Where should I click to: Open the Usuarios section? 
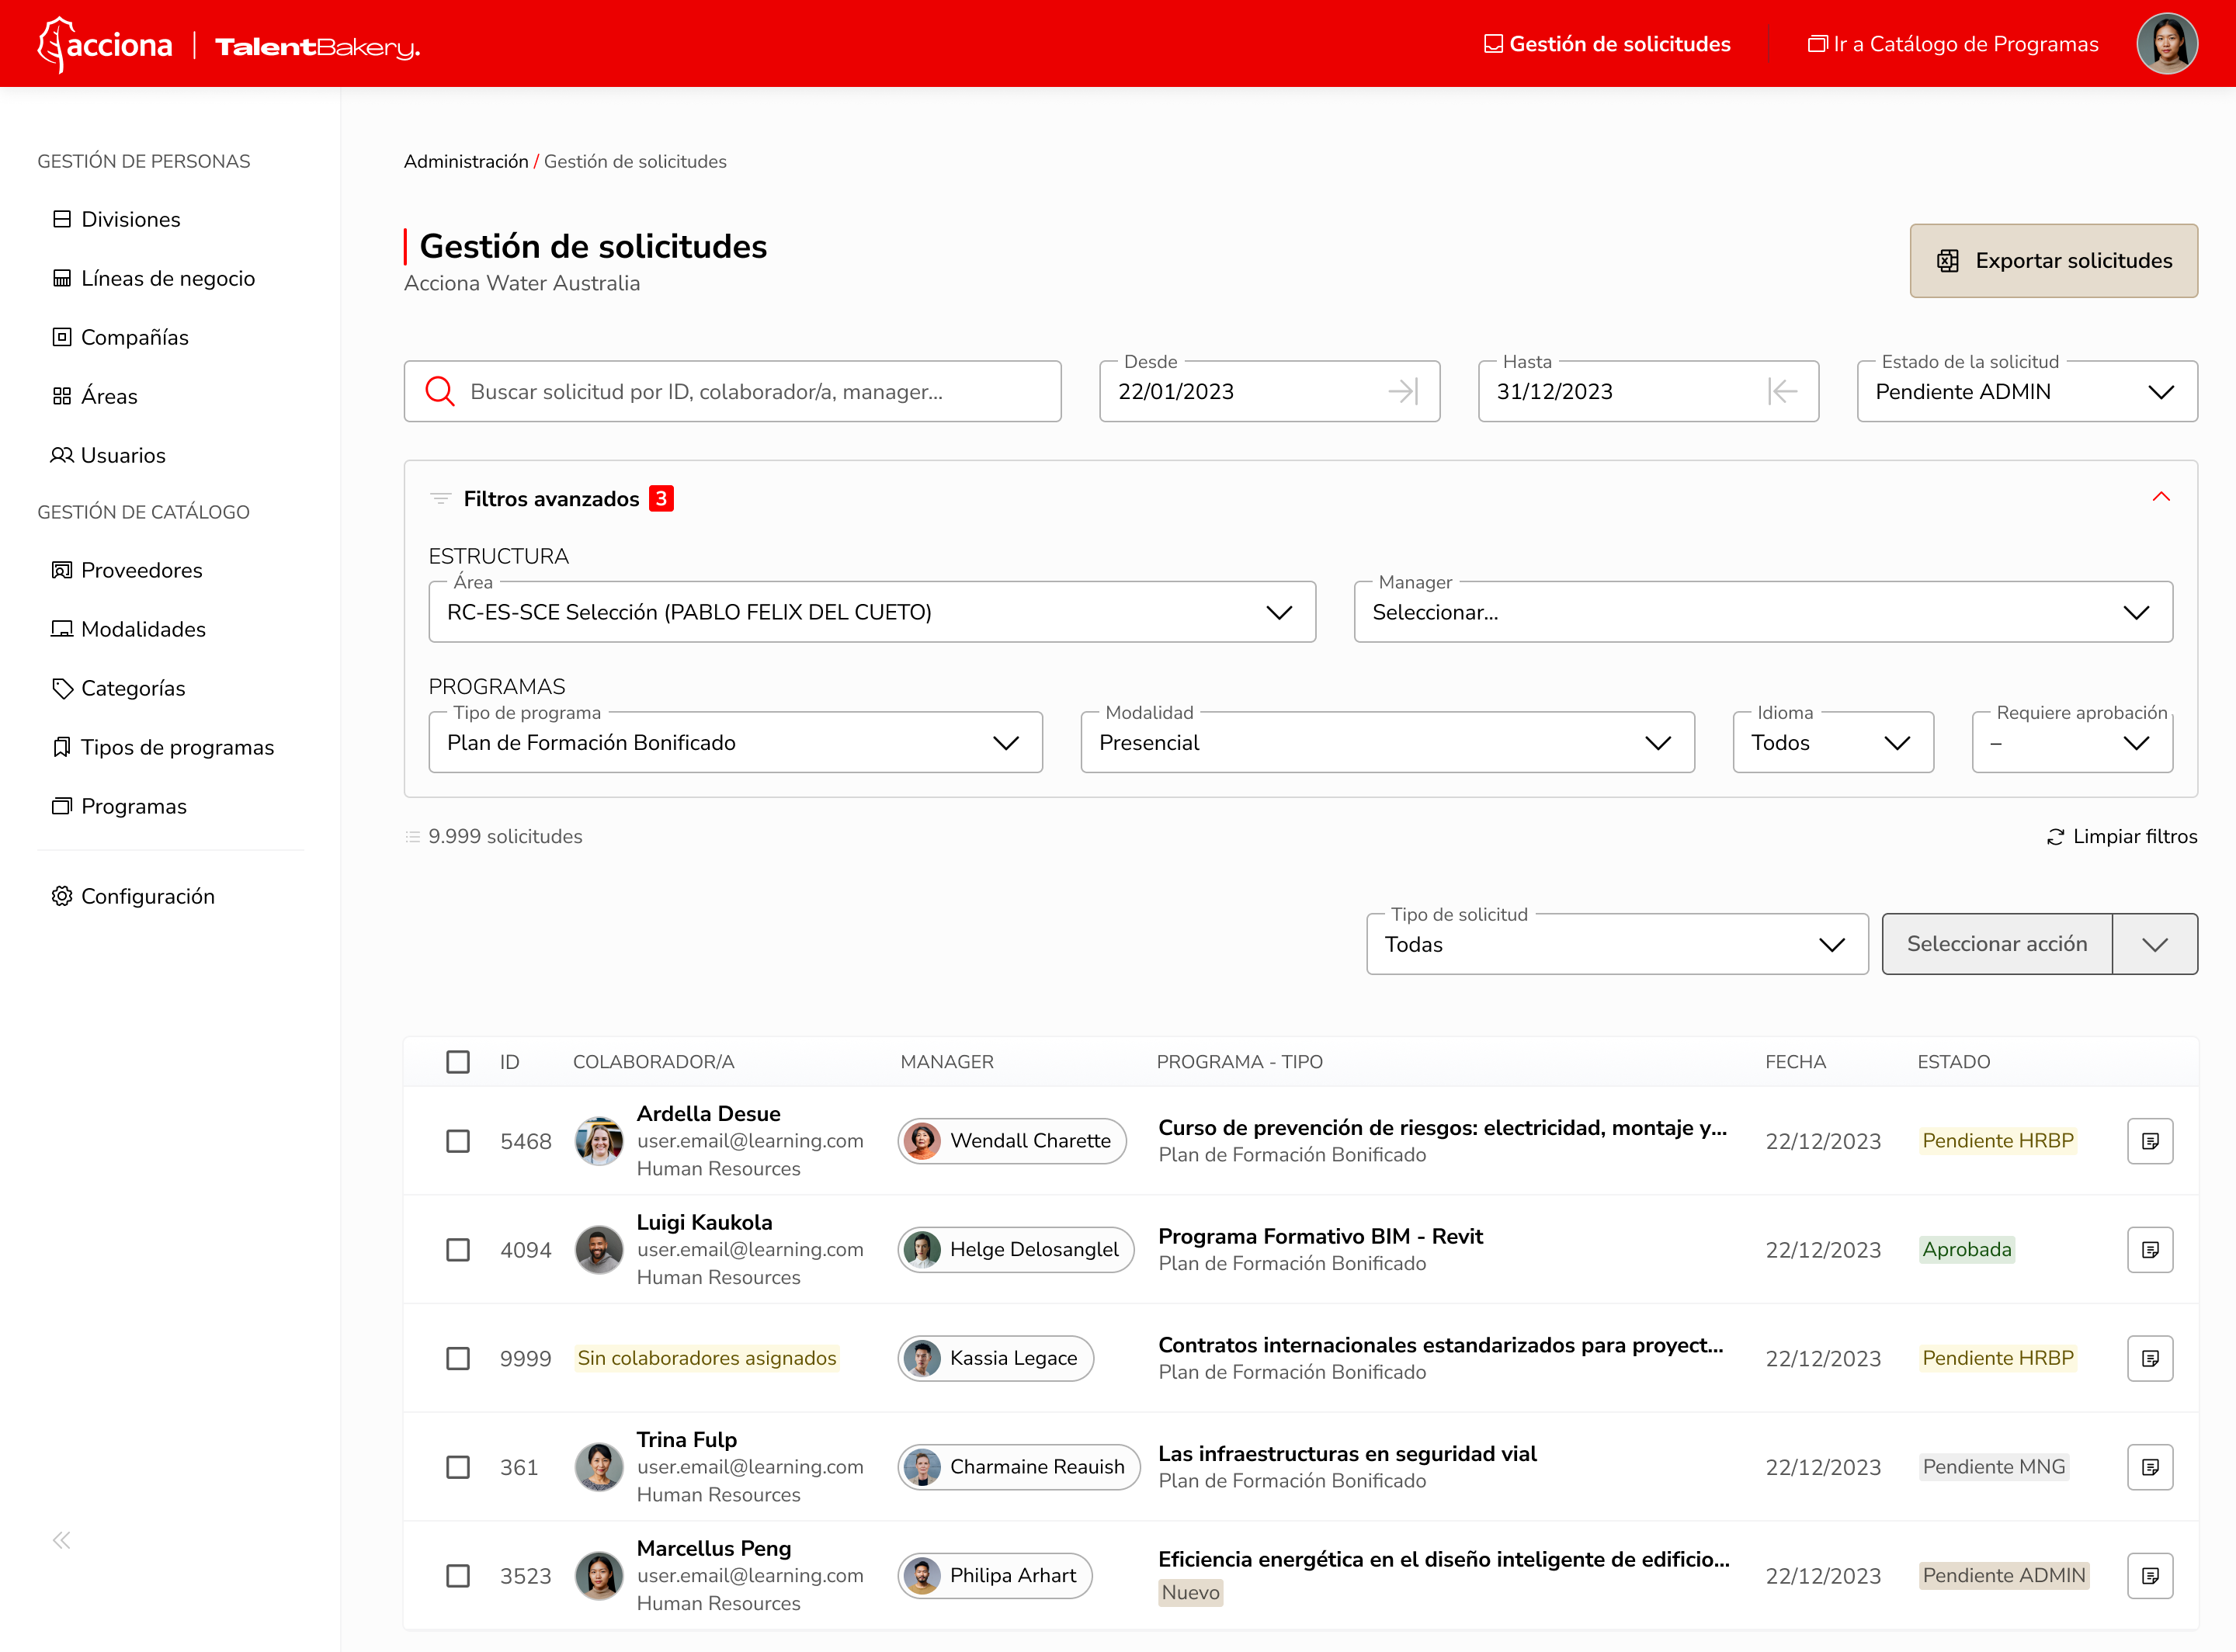(x=122, y=455)
